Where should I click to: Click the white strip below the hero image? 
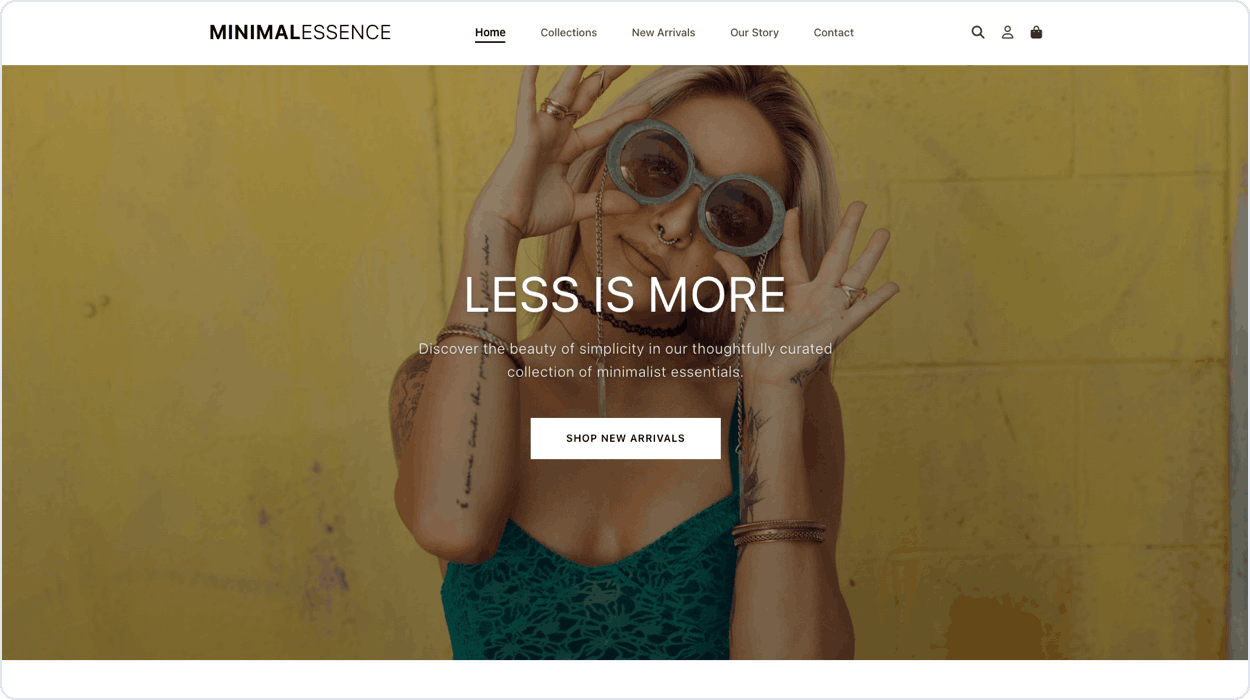tap(625, 679)
